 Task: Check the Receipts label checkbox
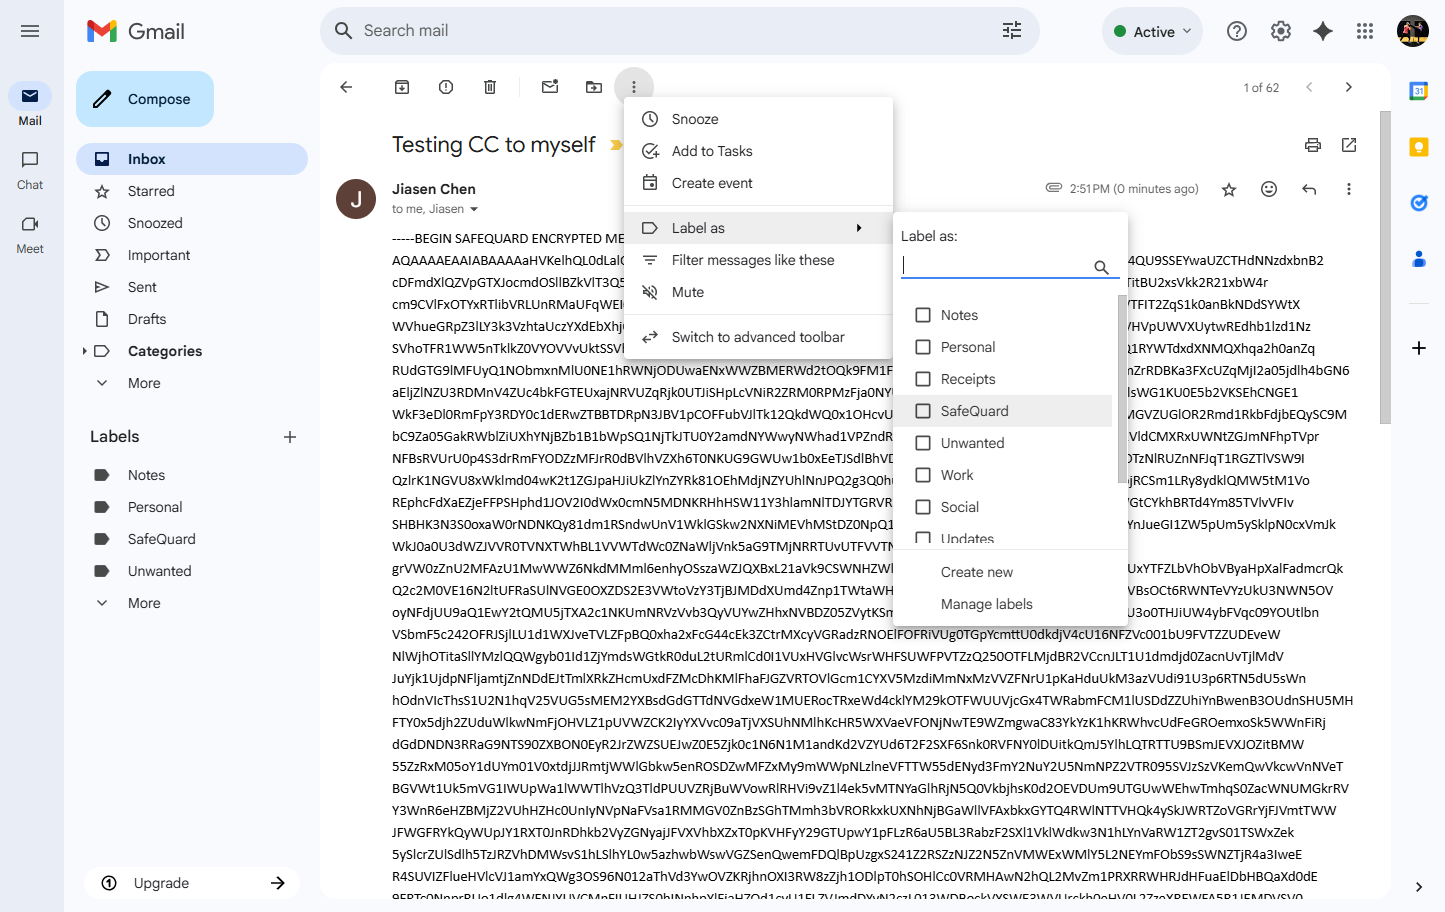coord(923,379)
